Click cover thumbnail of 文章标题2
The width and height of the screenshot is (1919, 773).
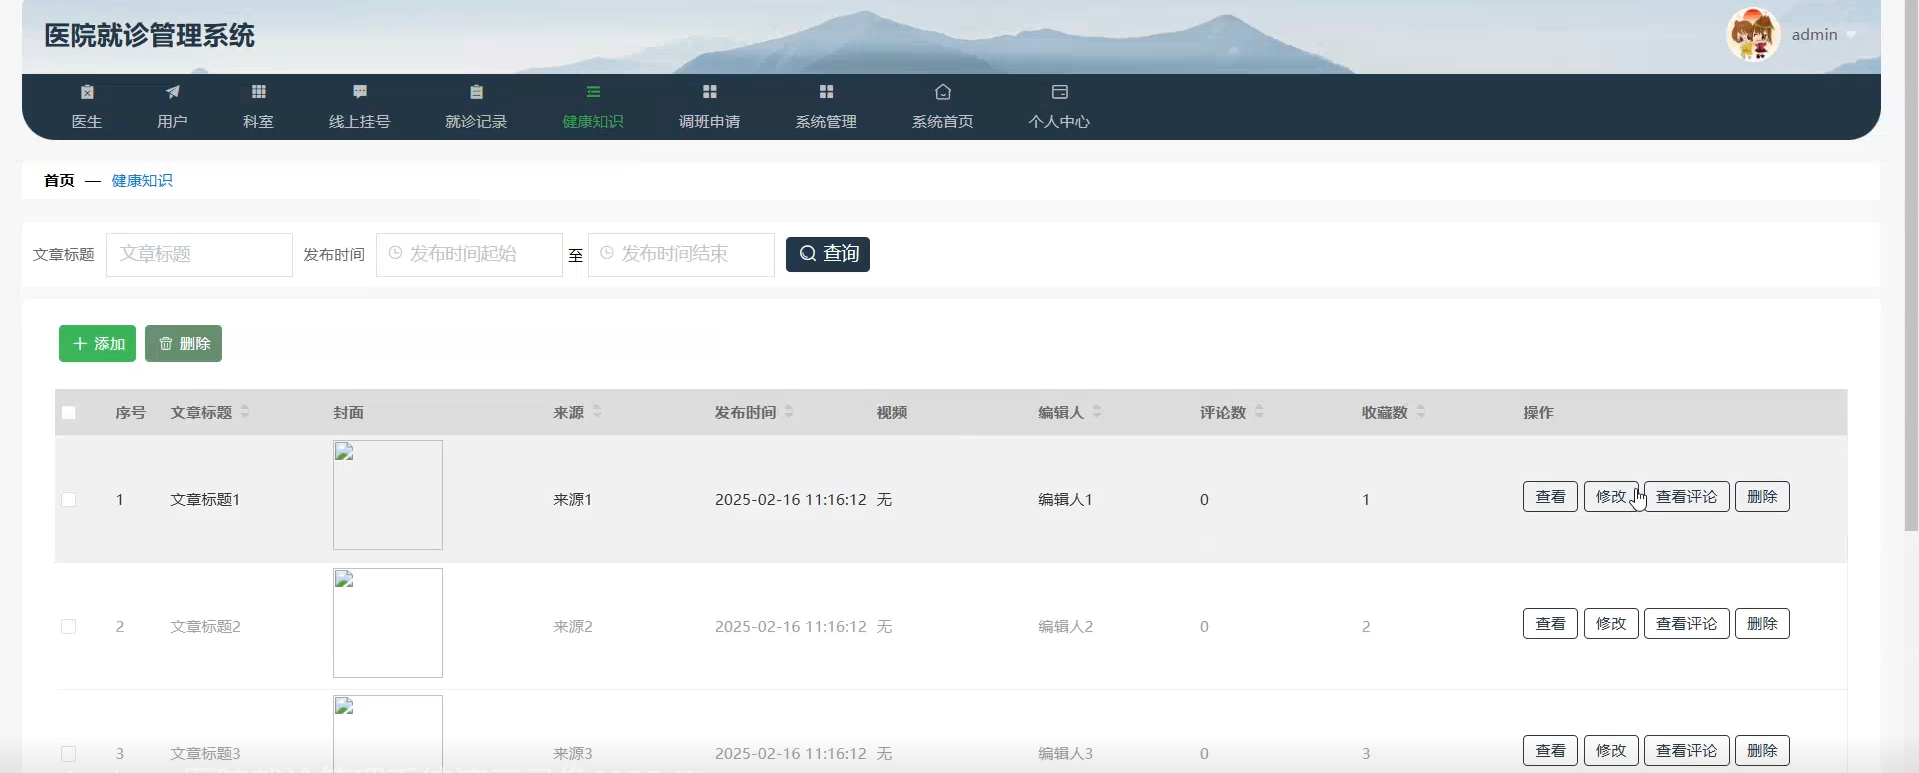388,623
